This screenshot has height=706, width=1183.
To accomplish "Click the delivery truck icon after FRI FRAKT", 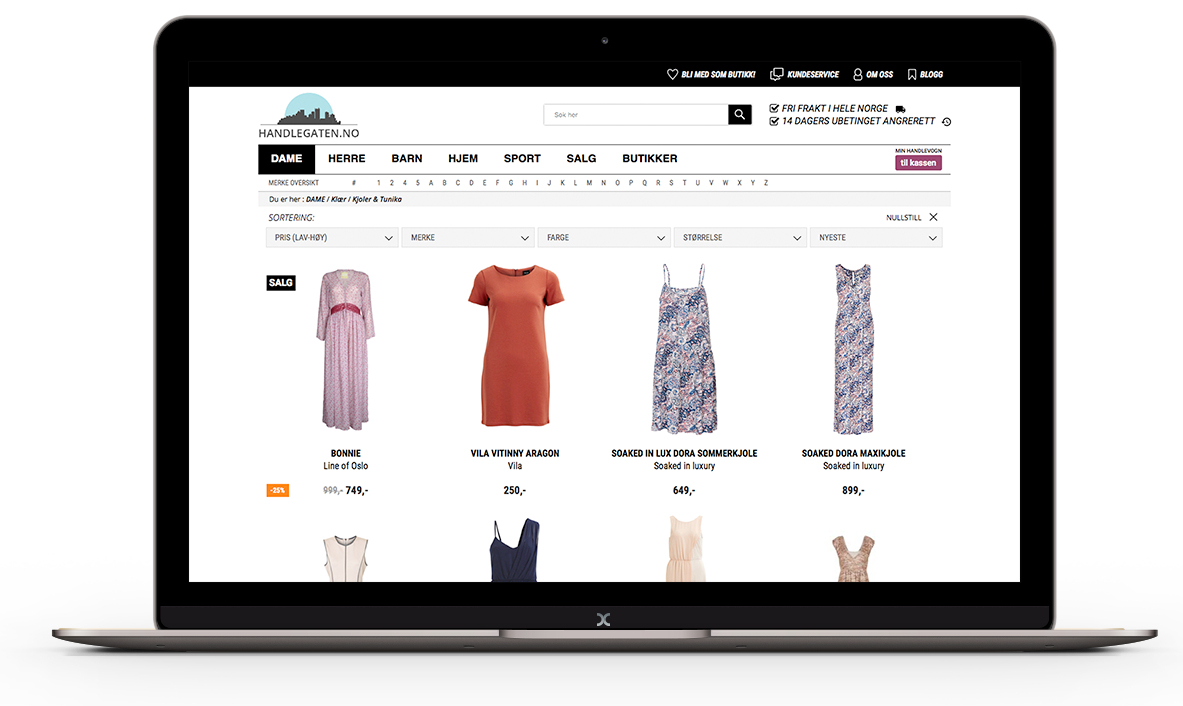I will tap(900, 109).
